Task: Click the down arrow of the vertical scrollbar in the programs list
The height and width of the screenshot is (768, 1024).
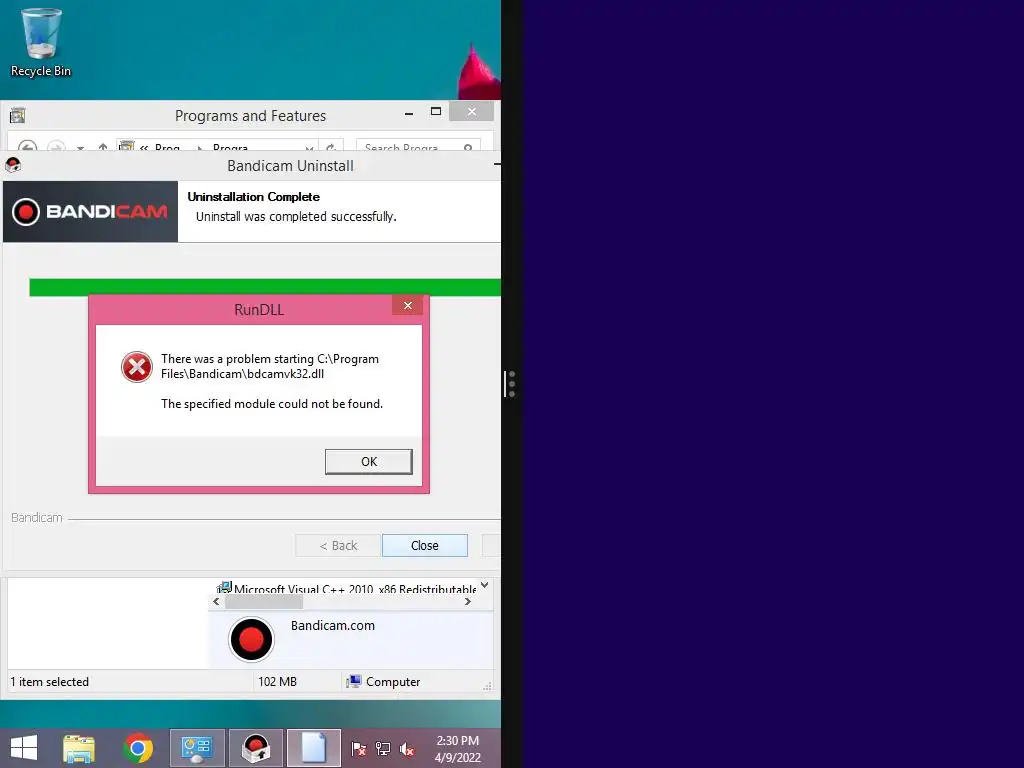Action: (485, 585)
